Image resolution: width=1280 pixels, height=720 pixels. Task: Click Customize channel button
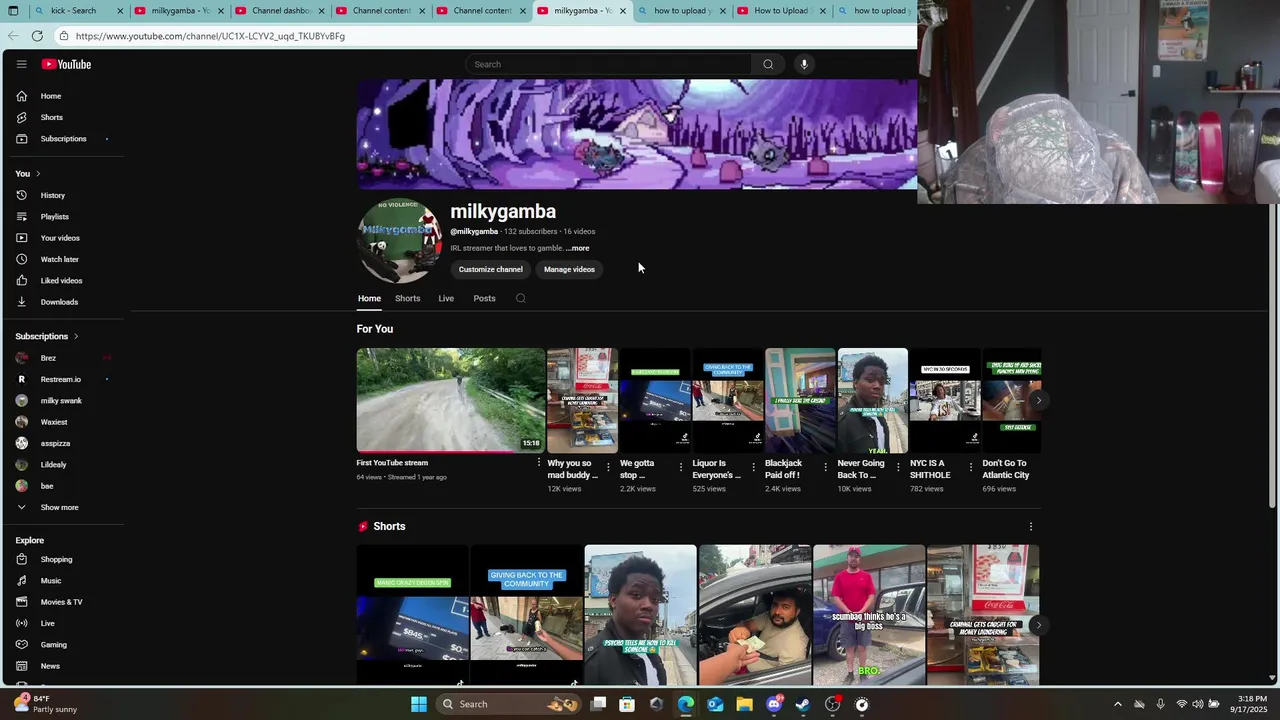coord(490,269)
